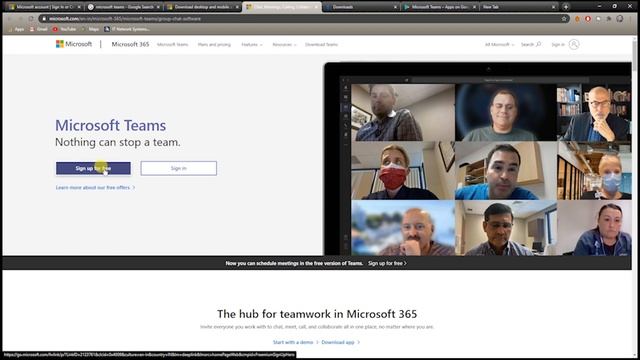Click the white Sign in button
Screen dimensions: 640x360
point(178,168)
